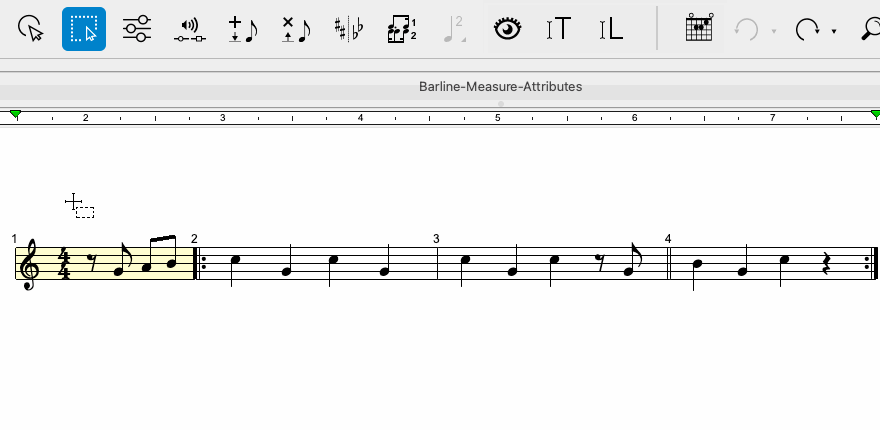Click the start repeat barline of measure 2
The width and height of the screenshot is (880, 430).
tap(199, 263)
